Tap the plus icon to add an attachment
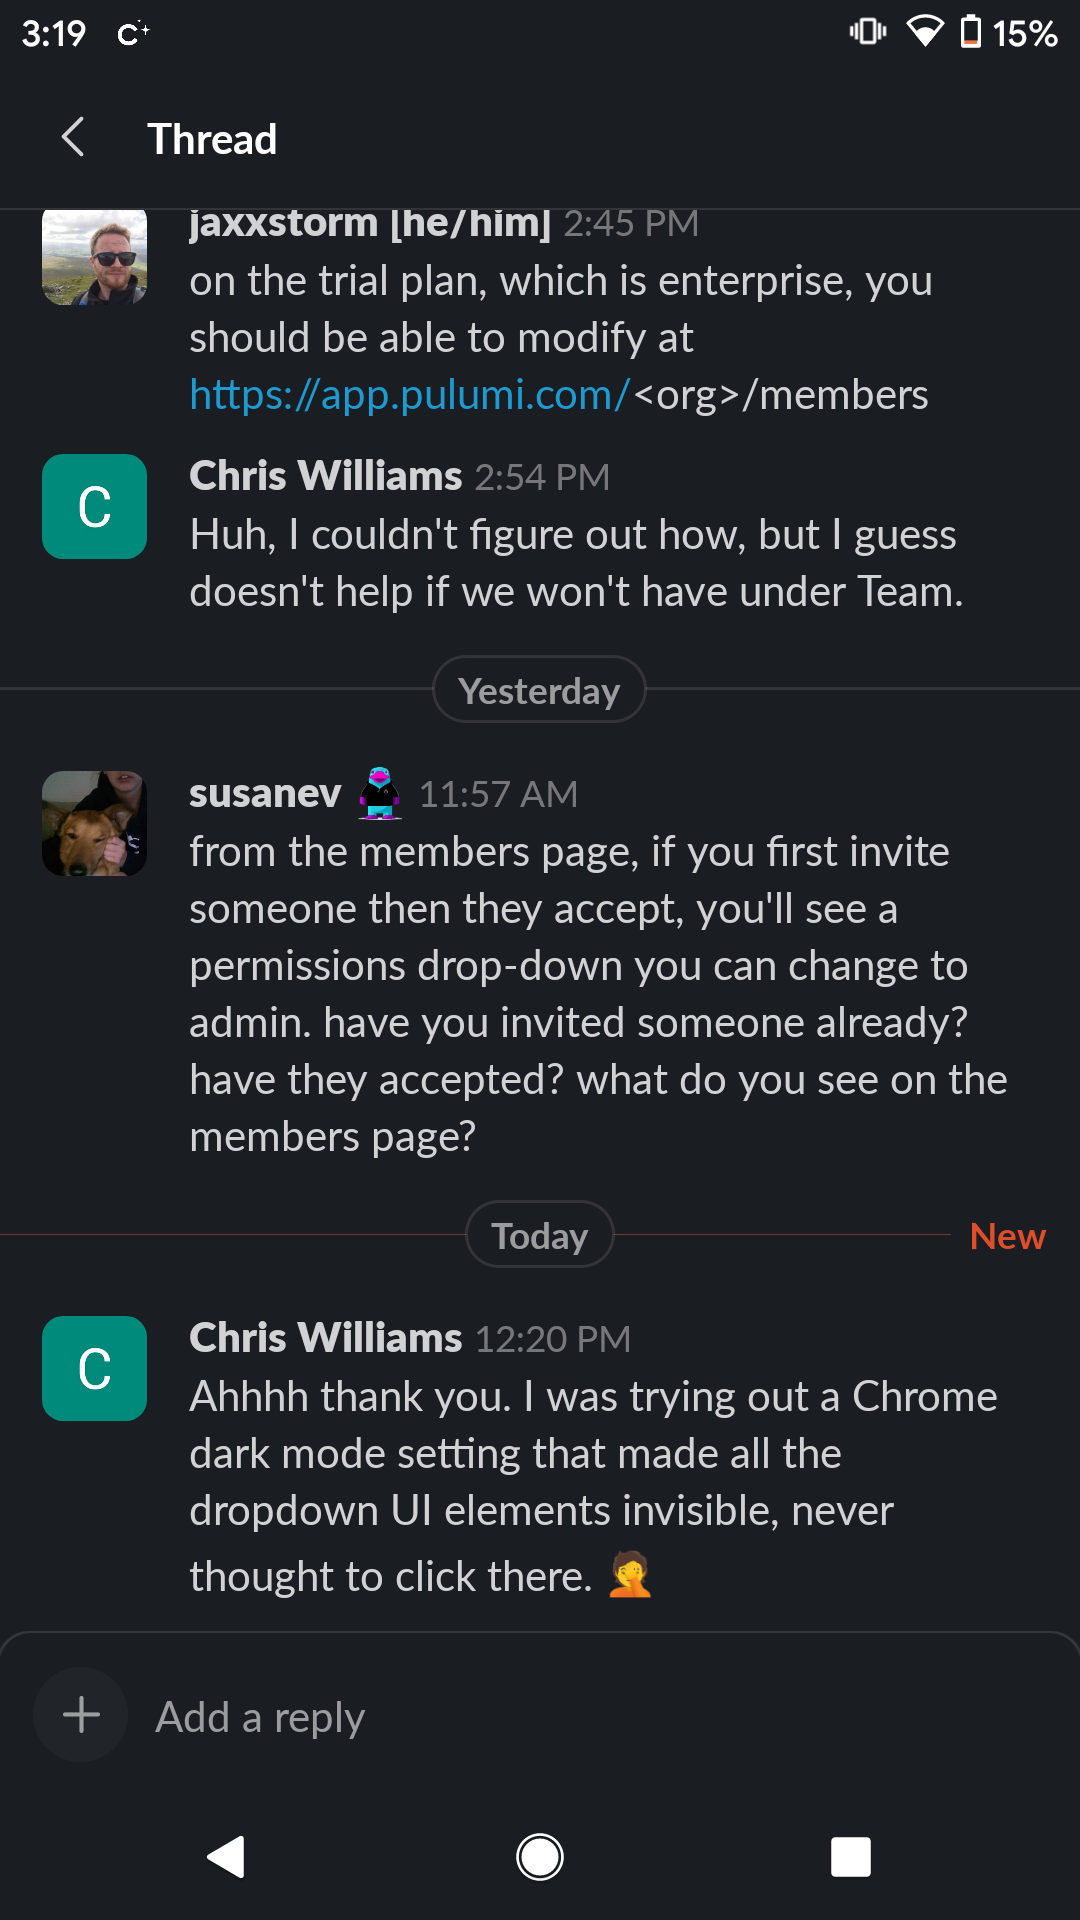1080x1920 pixels. (80, 1714)
